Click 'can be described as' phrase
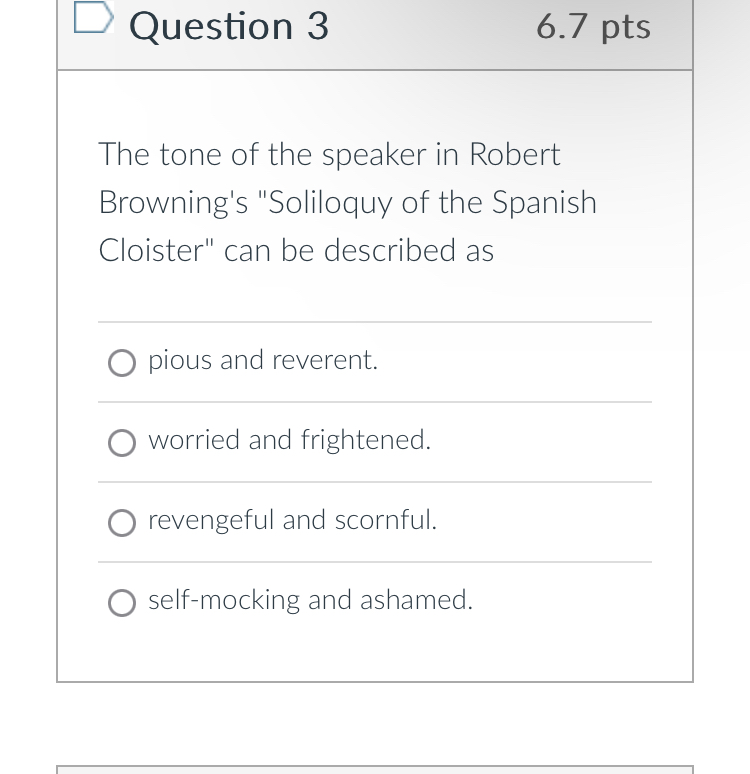The height and width of the screenshot is (774, 750). [359, 251]
